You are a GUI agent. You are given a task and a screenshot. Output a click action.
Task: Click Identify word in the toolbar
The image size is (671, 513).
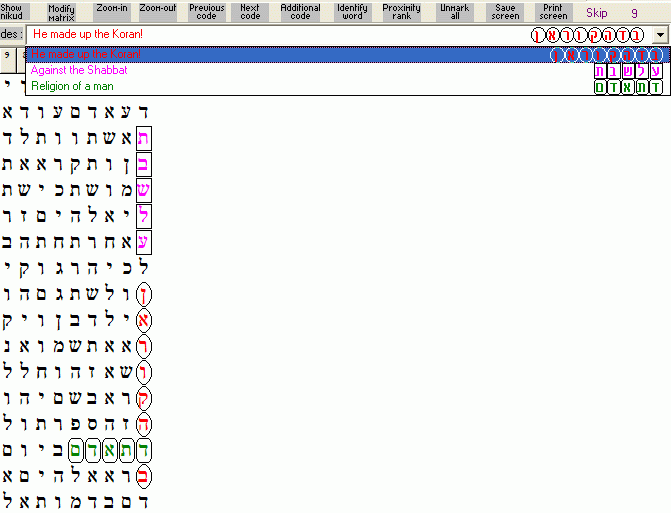point(351,12)
